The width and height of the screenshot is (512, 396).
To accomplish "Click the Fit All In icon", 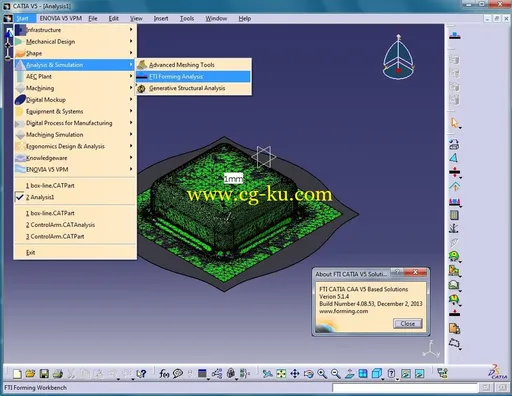I will 281,374.
